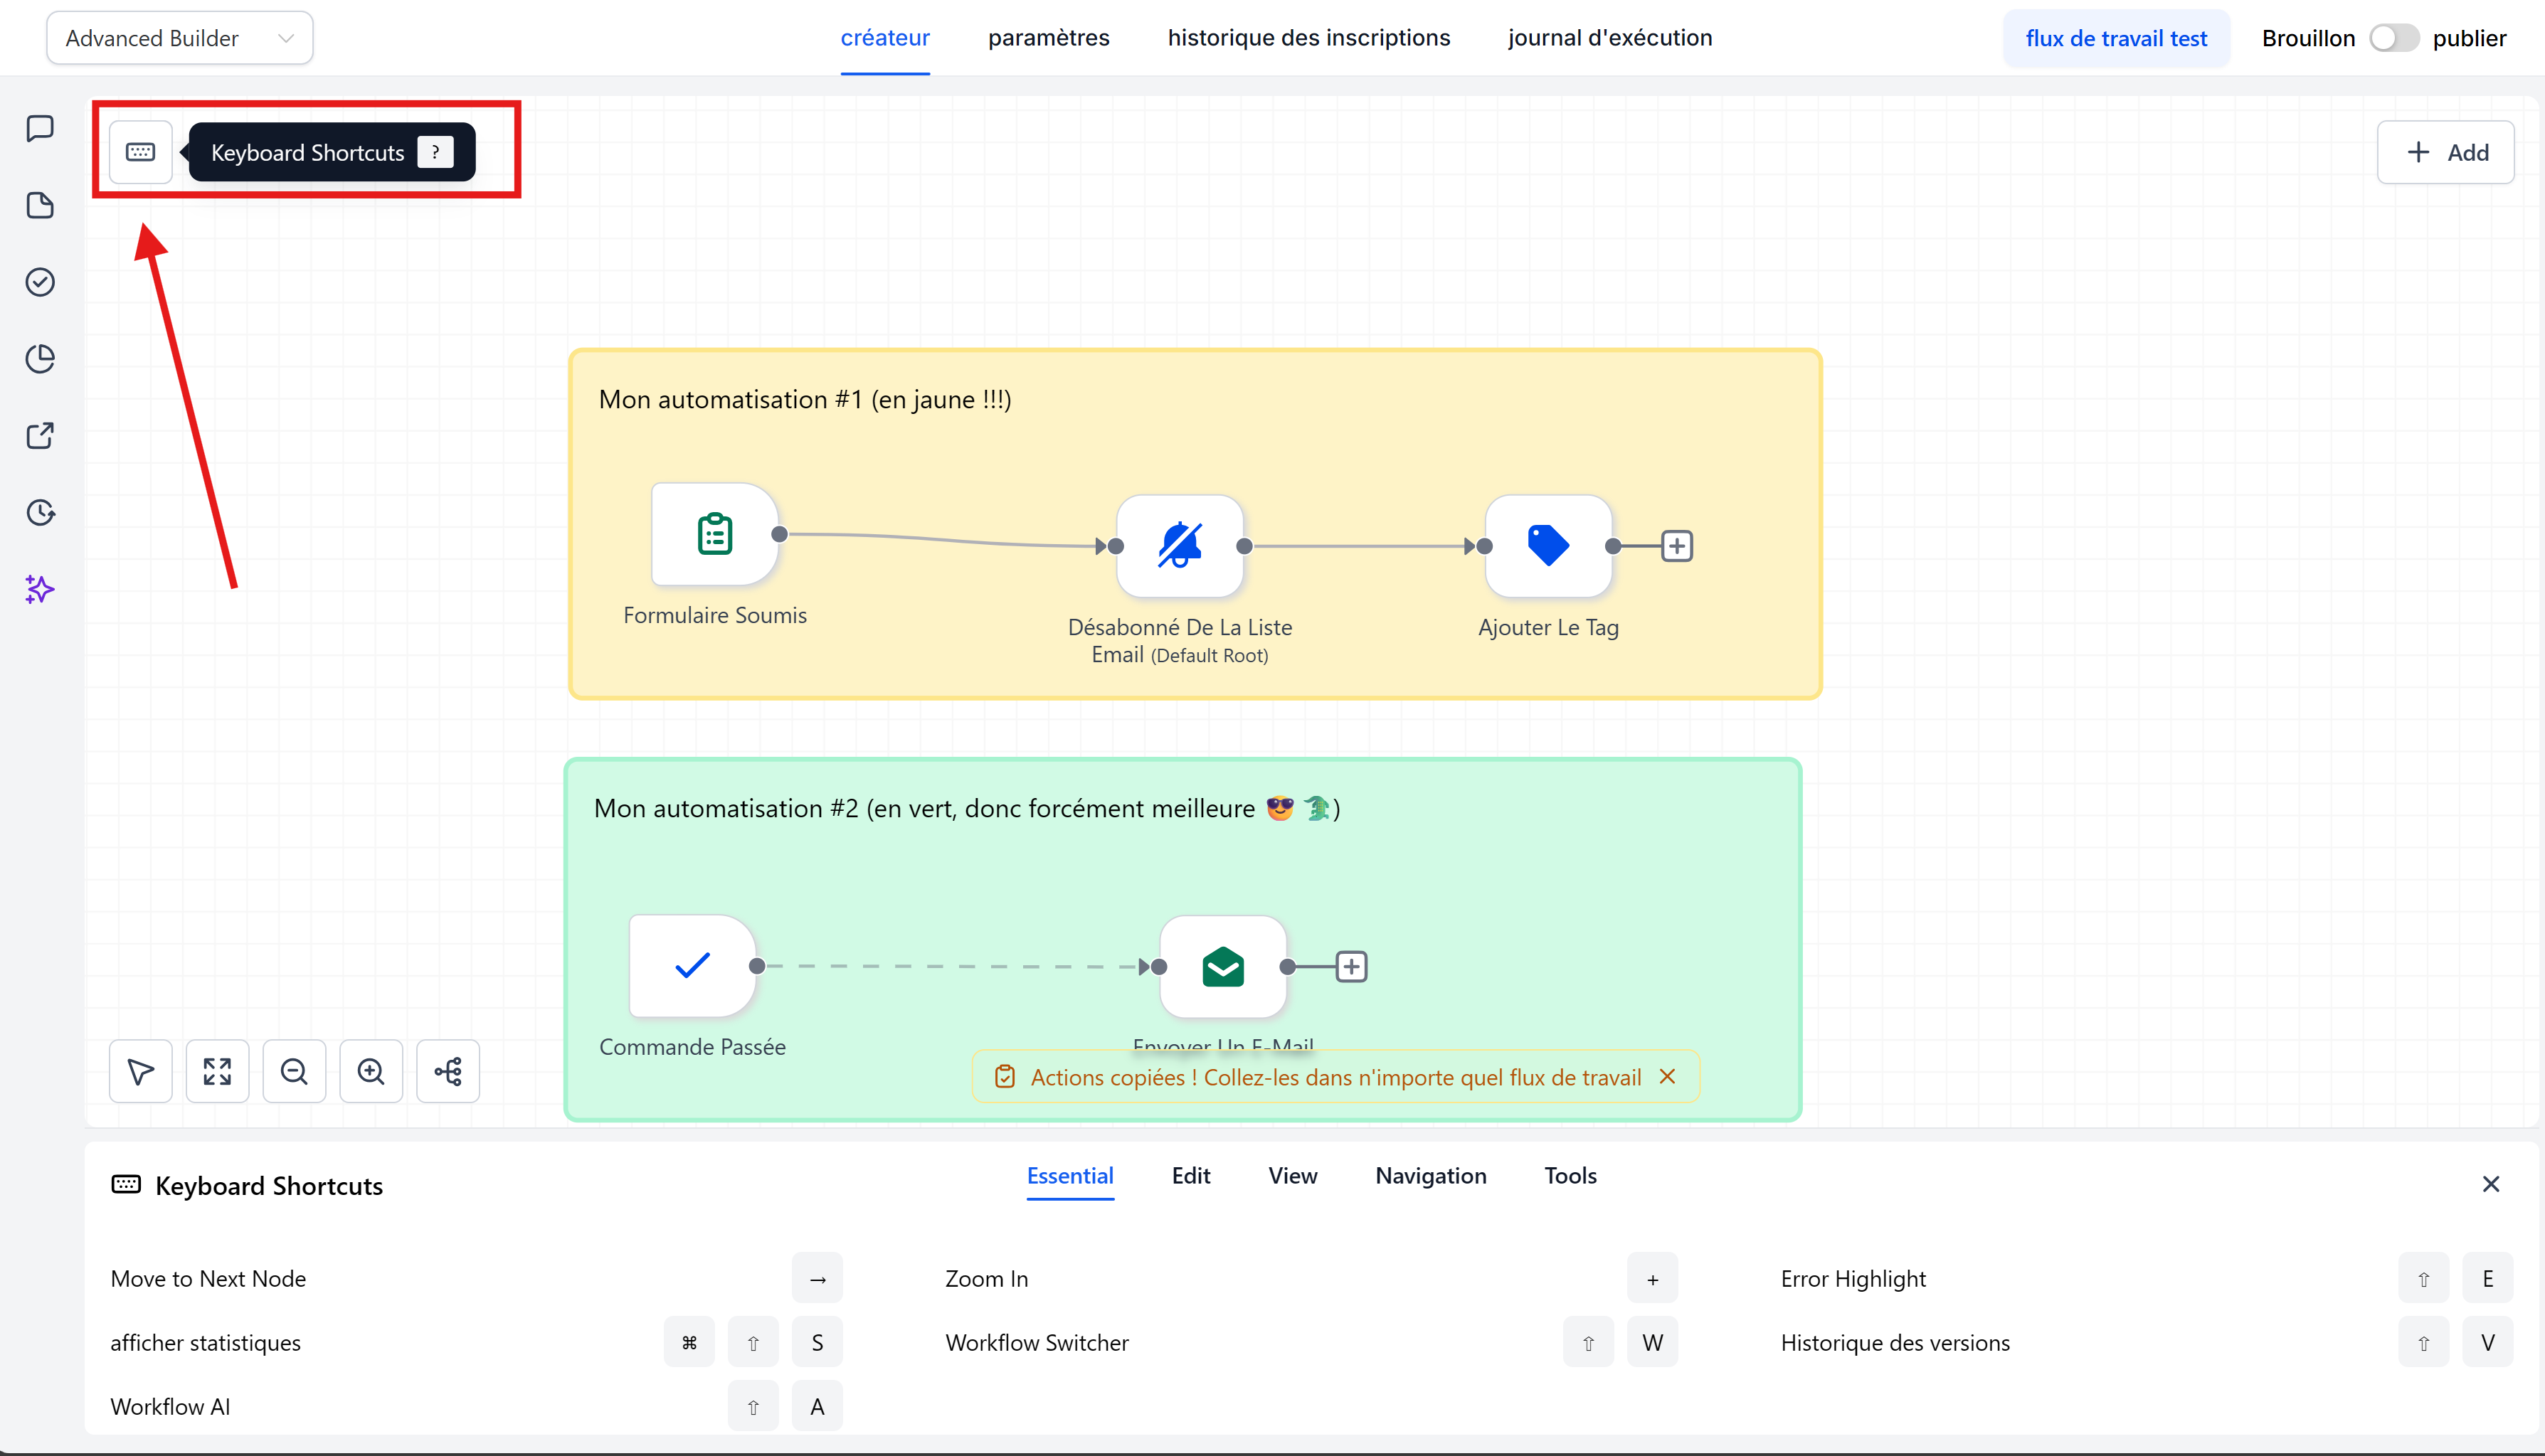Screen dimensions: 2545x1456
Task: Click Historique des versions shortcut label
Action: (1895, 1342)
